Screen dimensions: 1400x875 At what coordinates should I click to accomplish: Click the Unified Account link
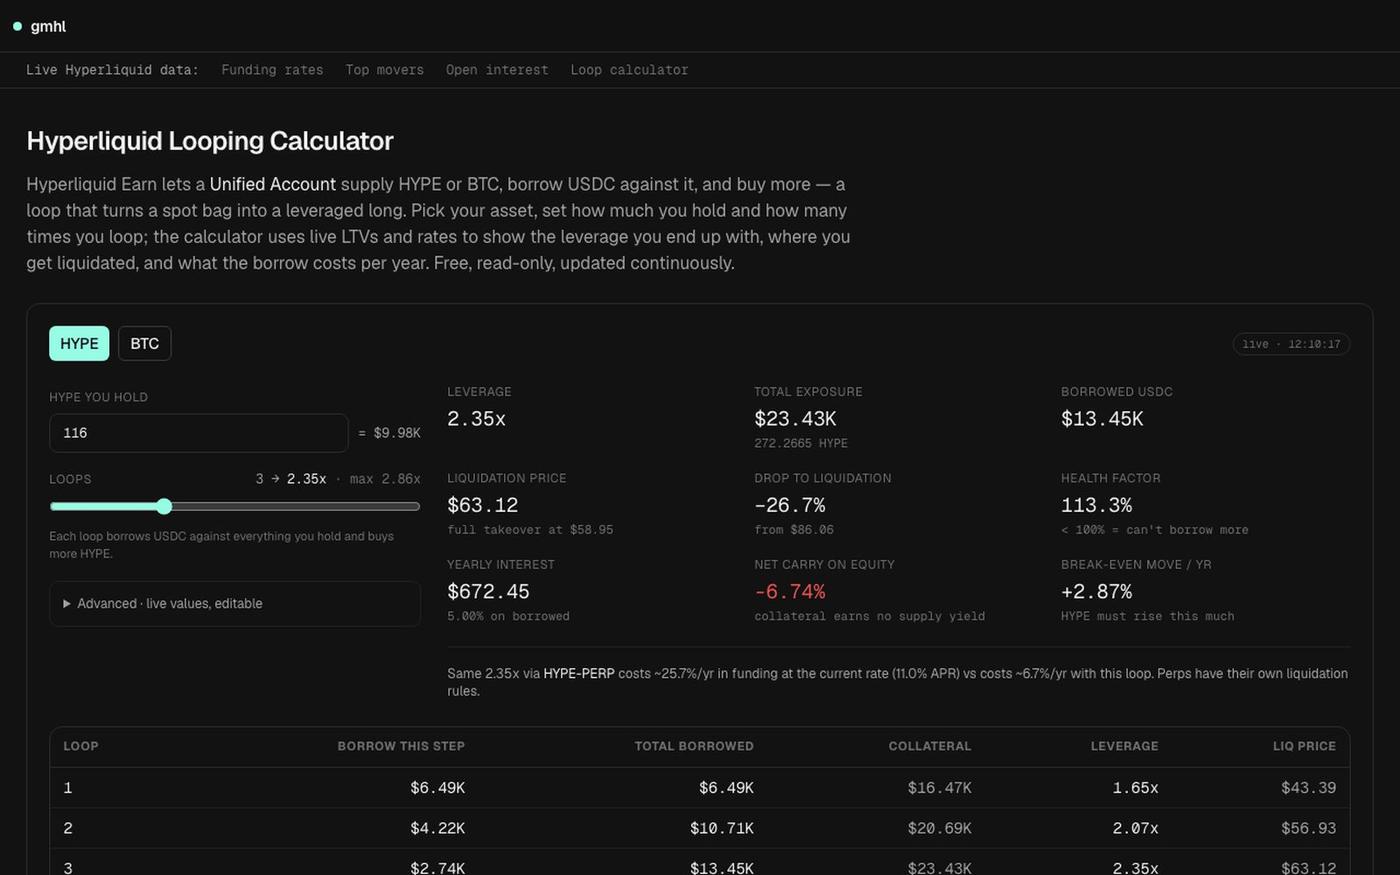point(273,184)
